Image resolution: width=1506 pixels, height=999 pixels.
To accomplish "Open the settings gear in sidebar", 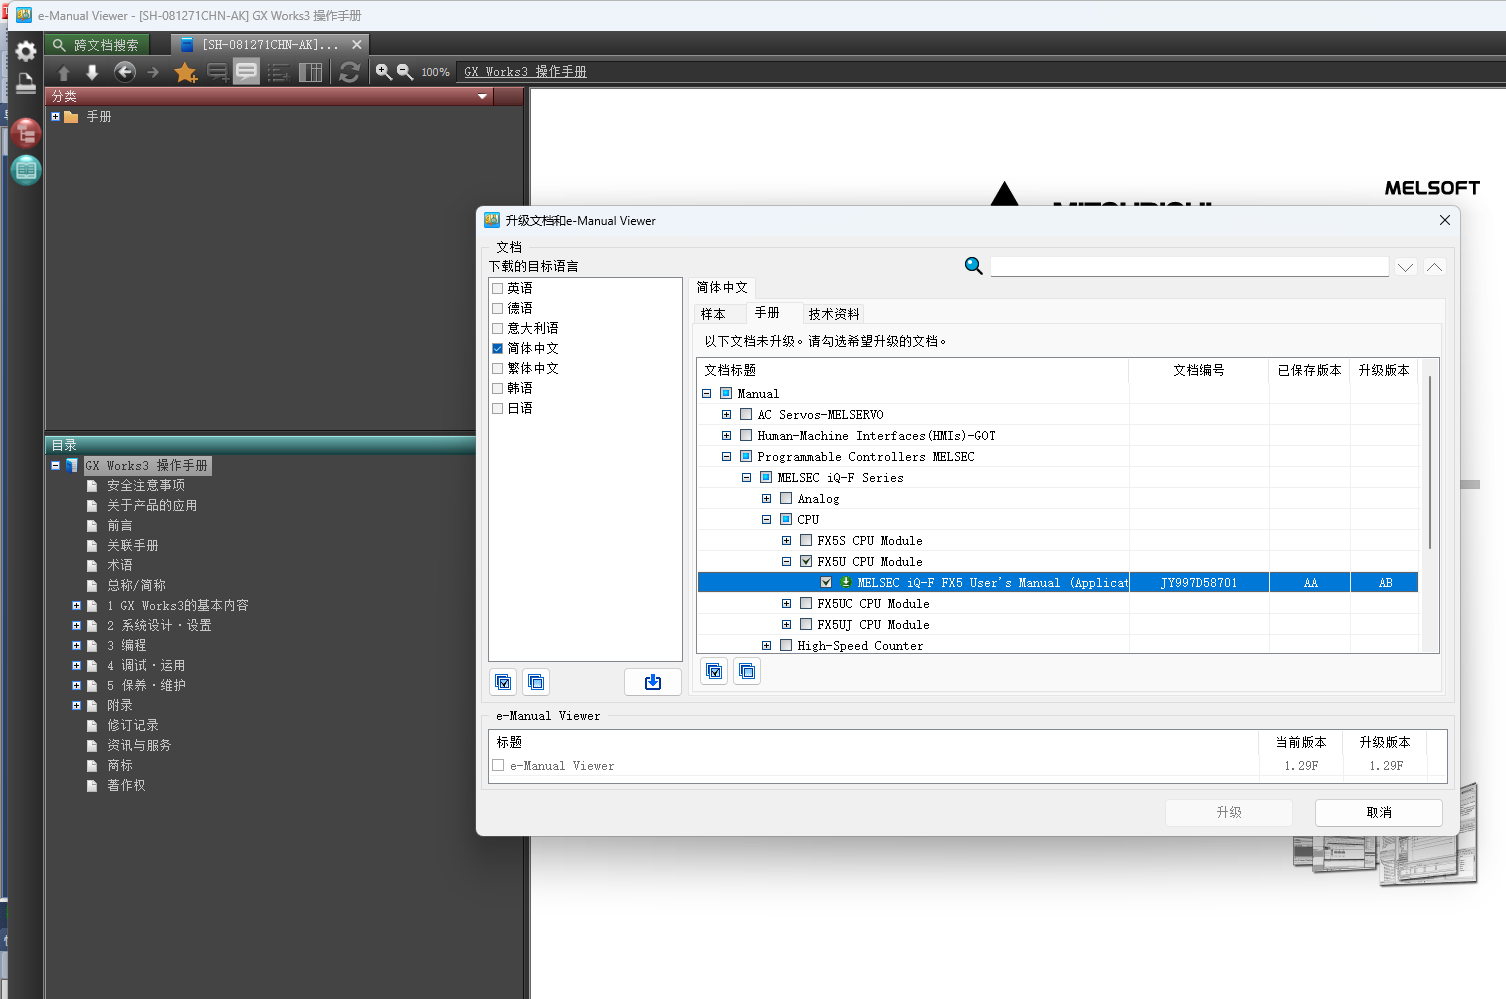I will coord(26,50).
